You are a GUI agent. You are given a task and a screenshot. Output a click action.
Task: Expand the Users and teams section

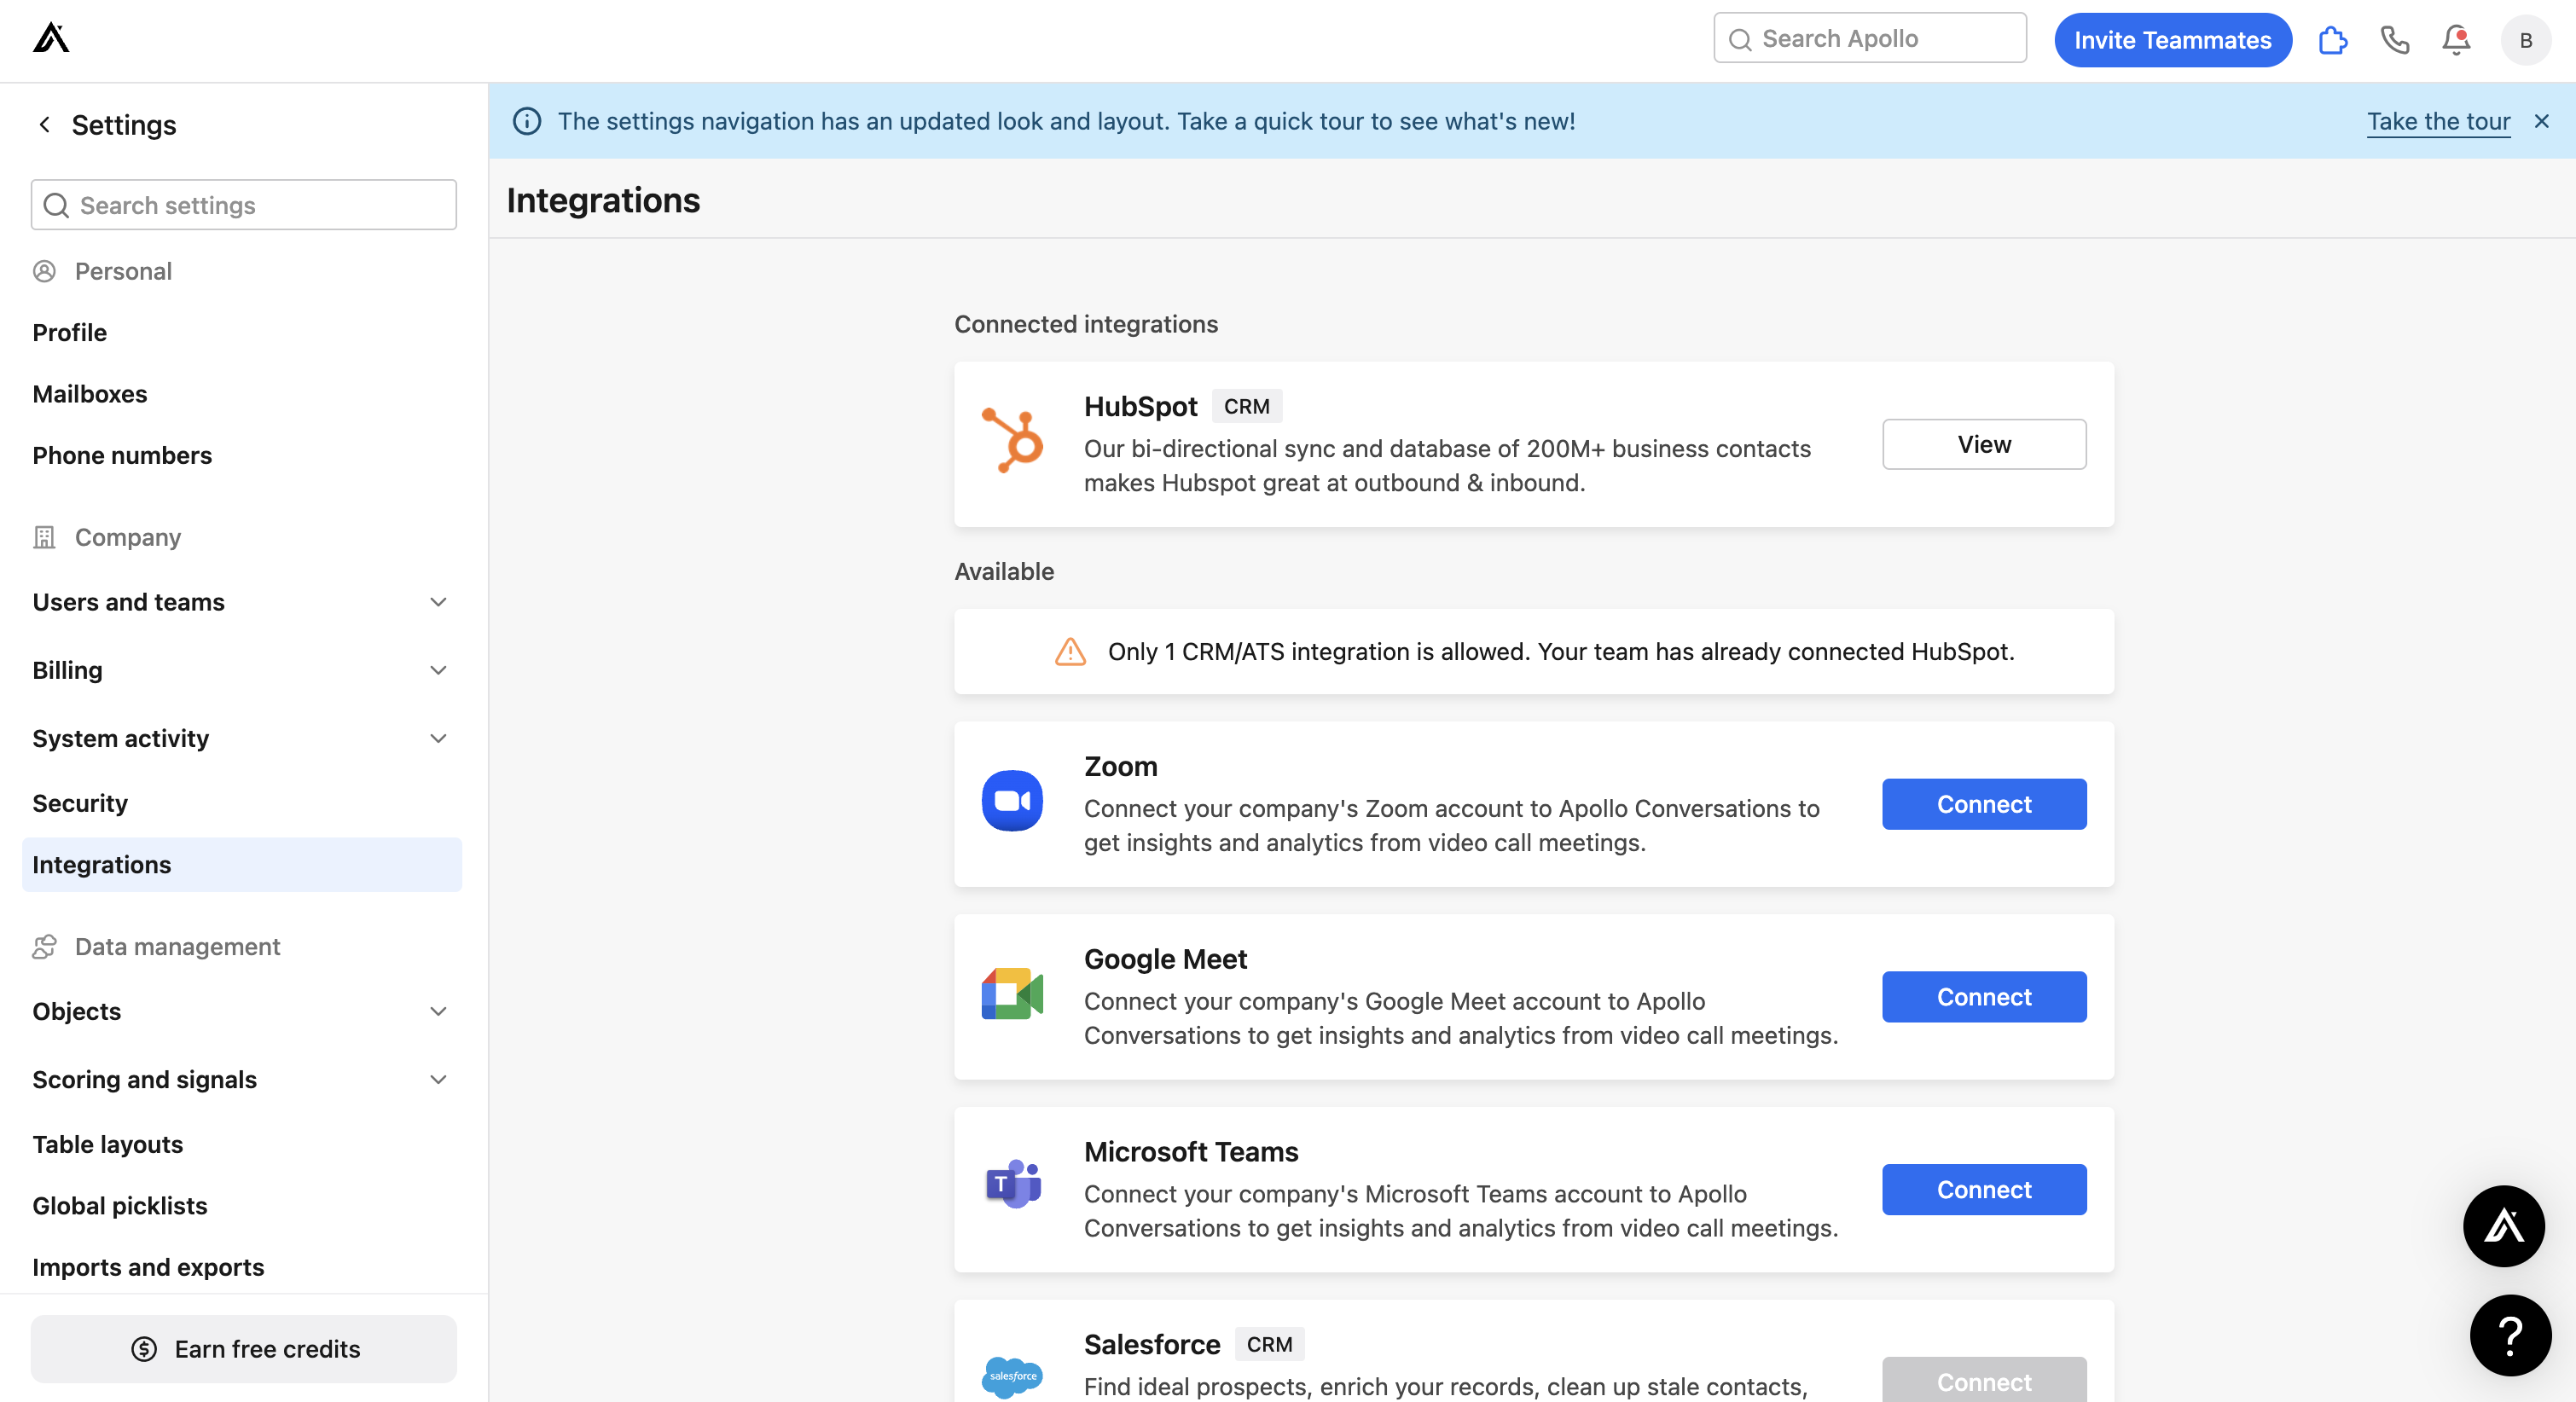pyautogui.click(x=438, y=602)
